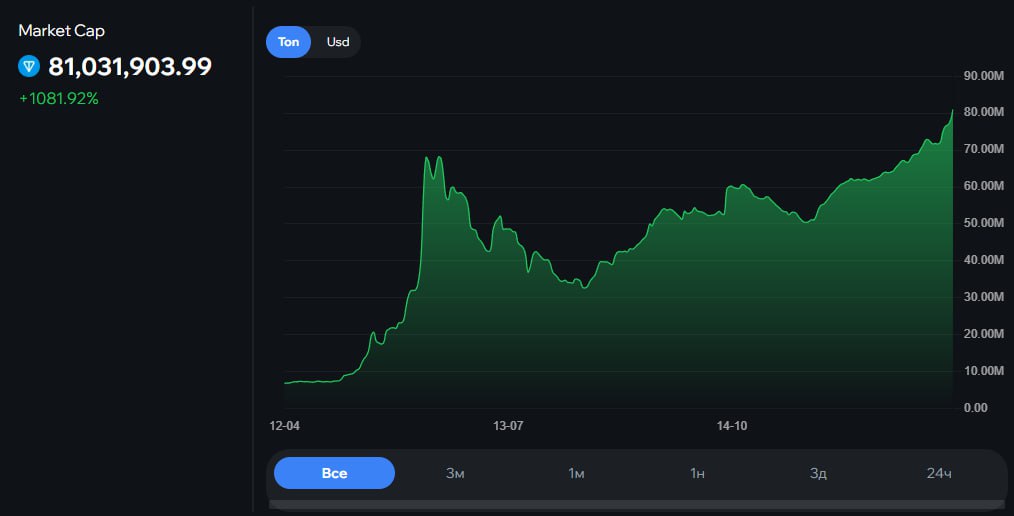1014x516 pixels.
Task: Click the chart's latest point at the far right
Action: point(952,110)
